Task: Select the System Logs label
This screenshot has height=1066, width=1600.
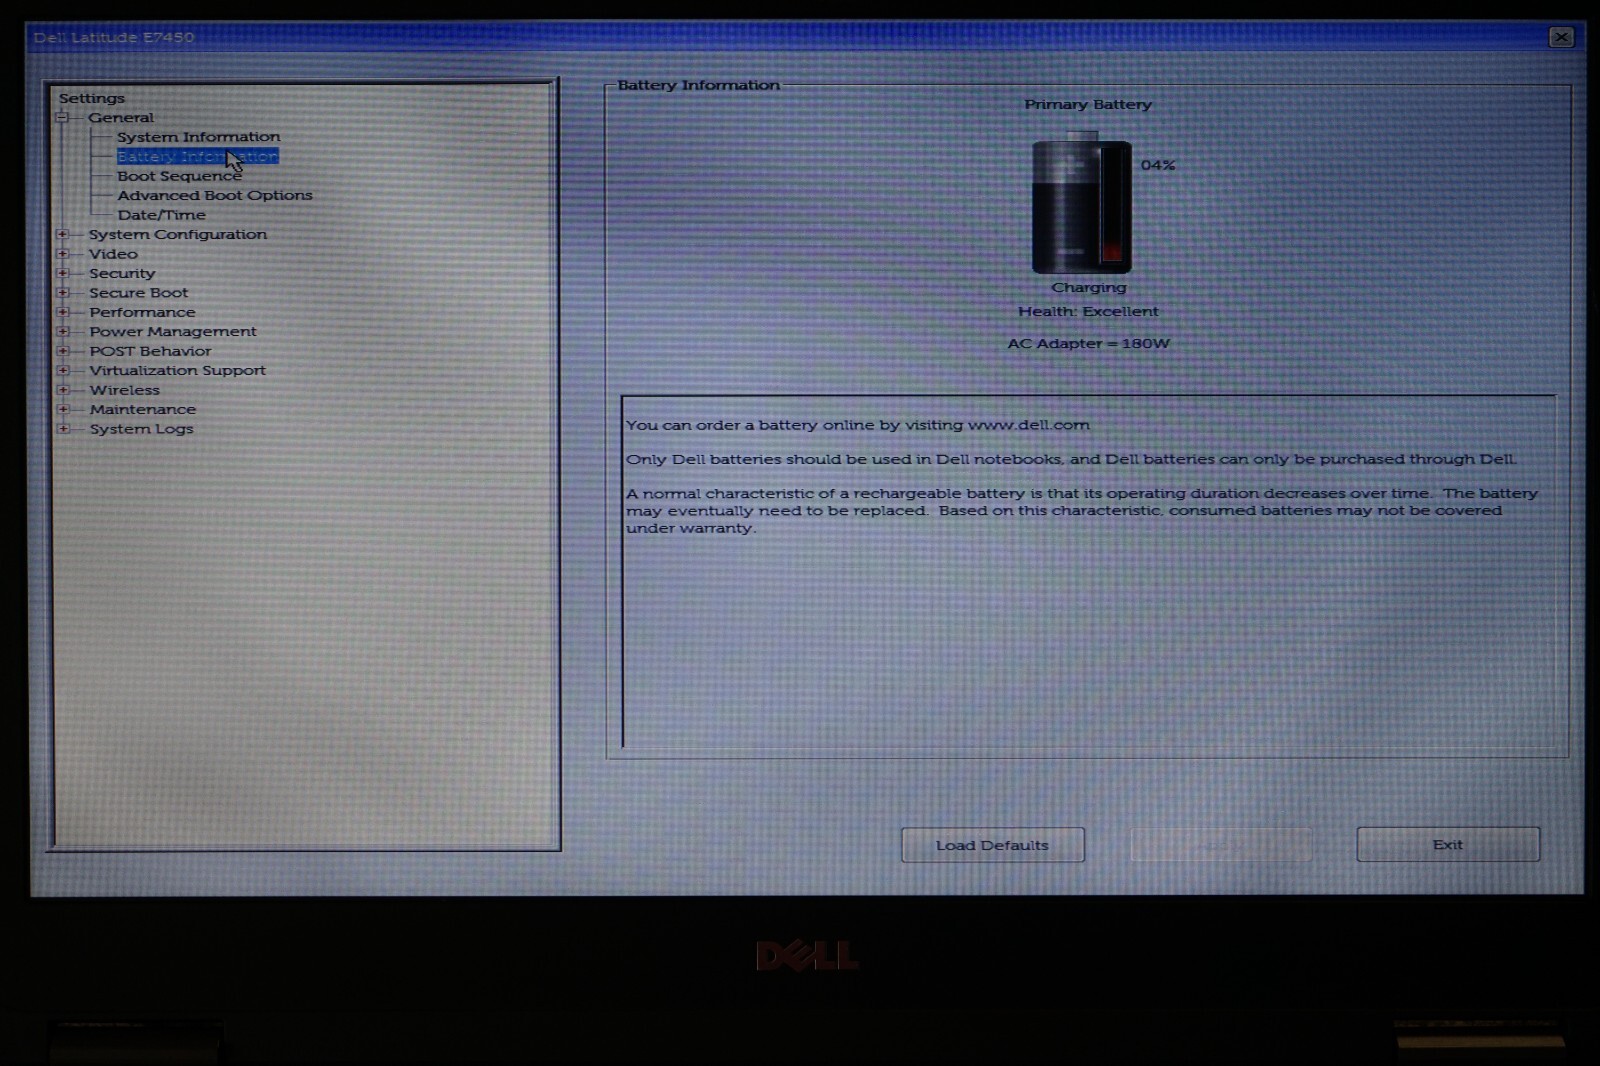Action: click(x=141, y=429)
